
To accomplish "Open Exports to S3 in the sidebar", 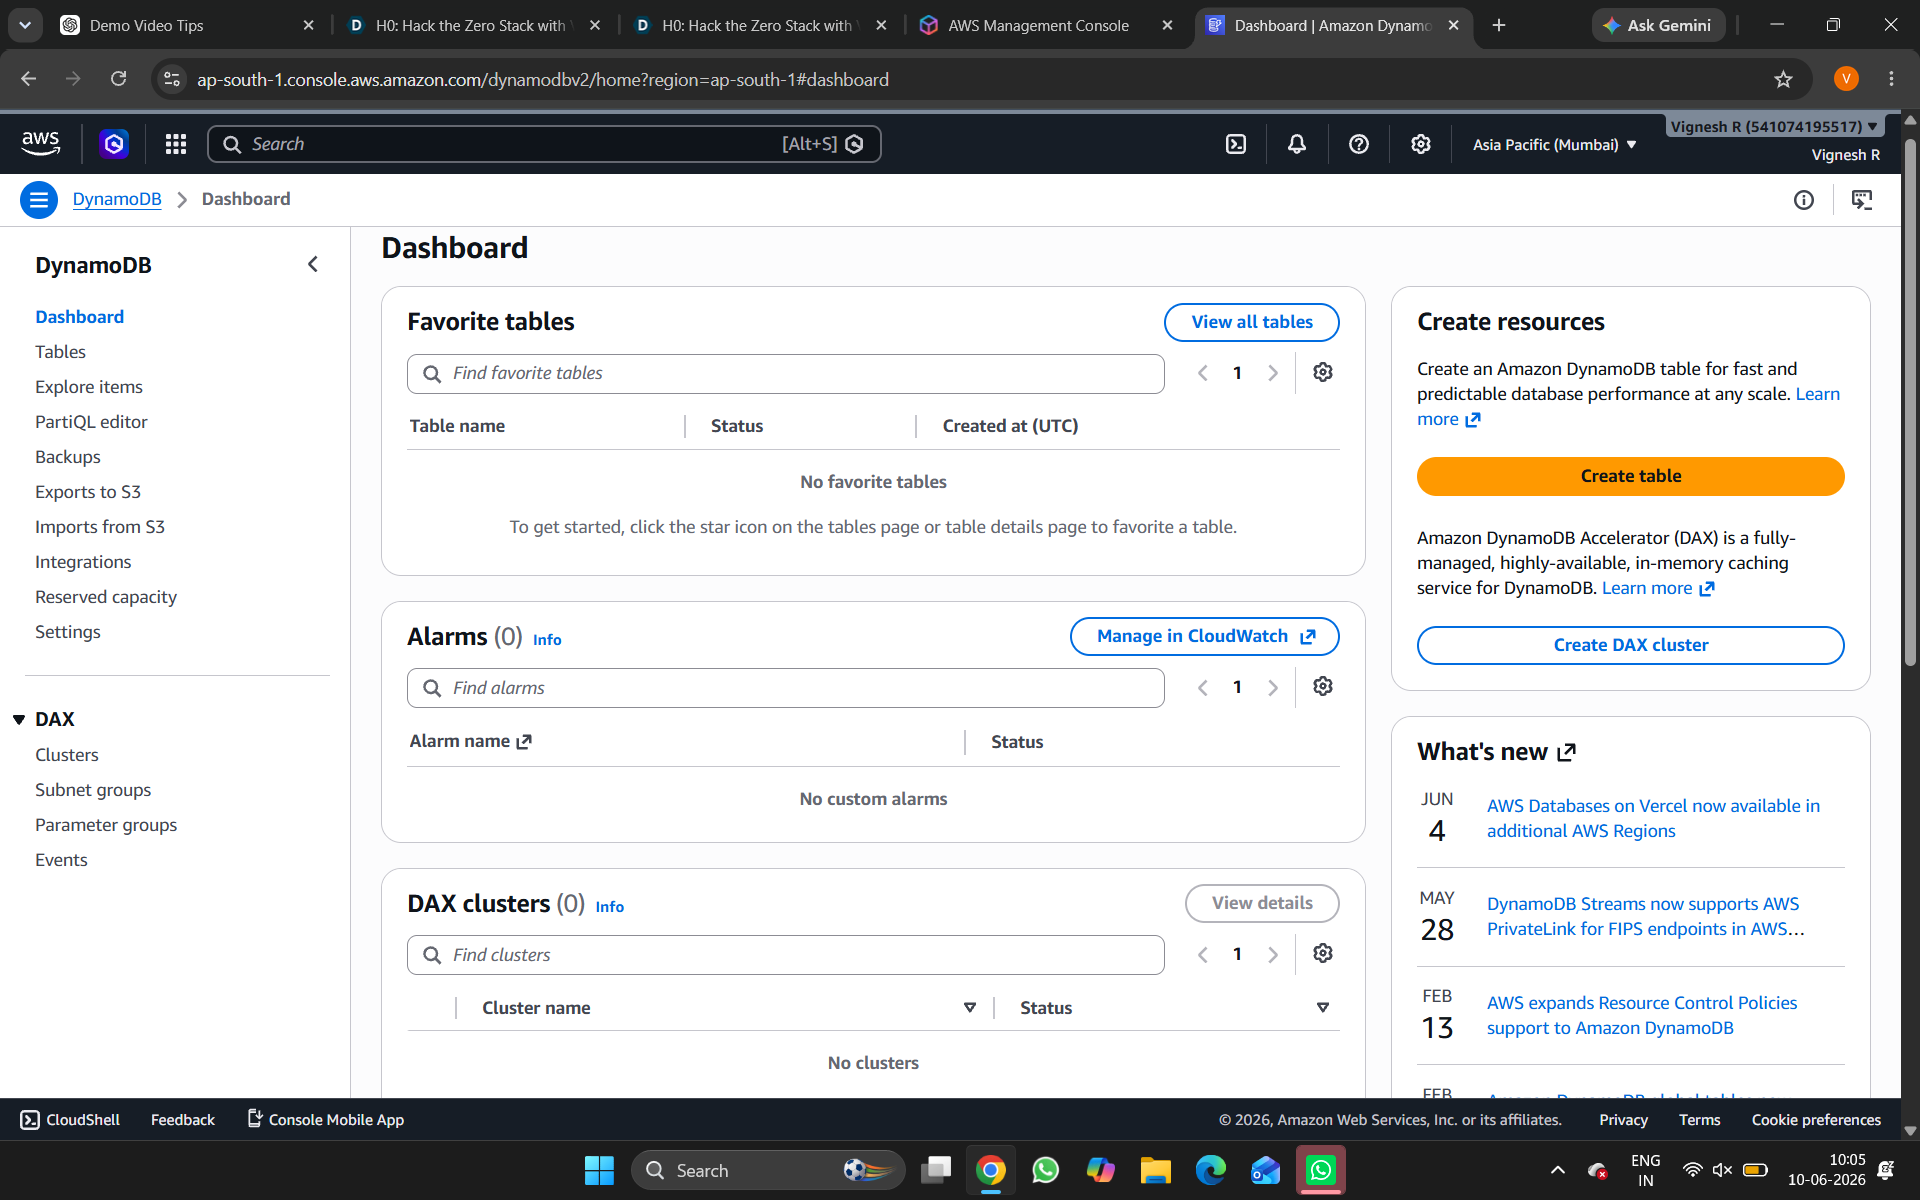I will [x=88, y=492].
